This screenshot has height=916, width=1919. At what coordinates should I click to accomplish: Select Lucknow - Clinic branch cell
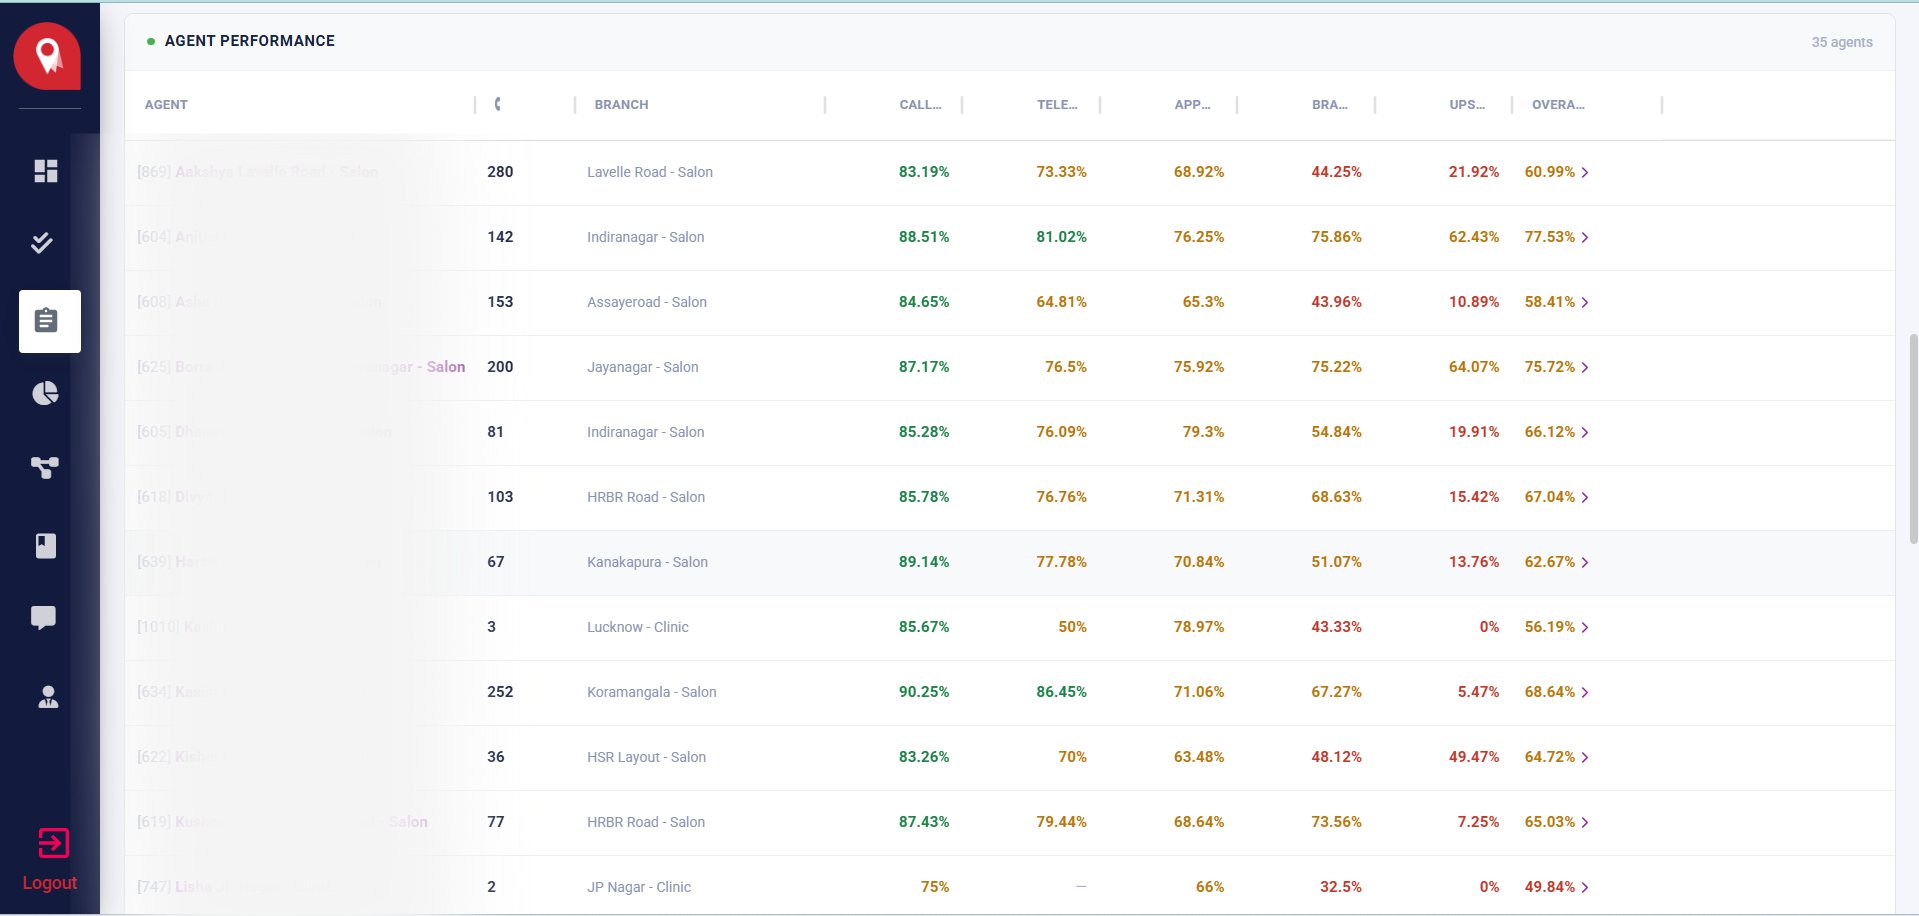(638, 627)
